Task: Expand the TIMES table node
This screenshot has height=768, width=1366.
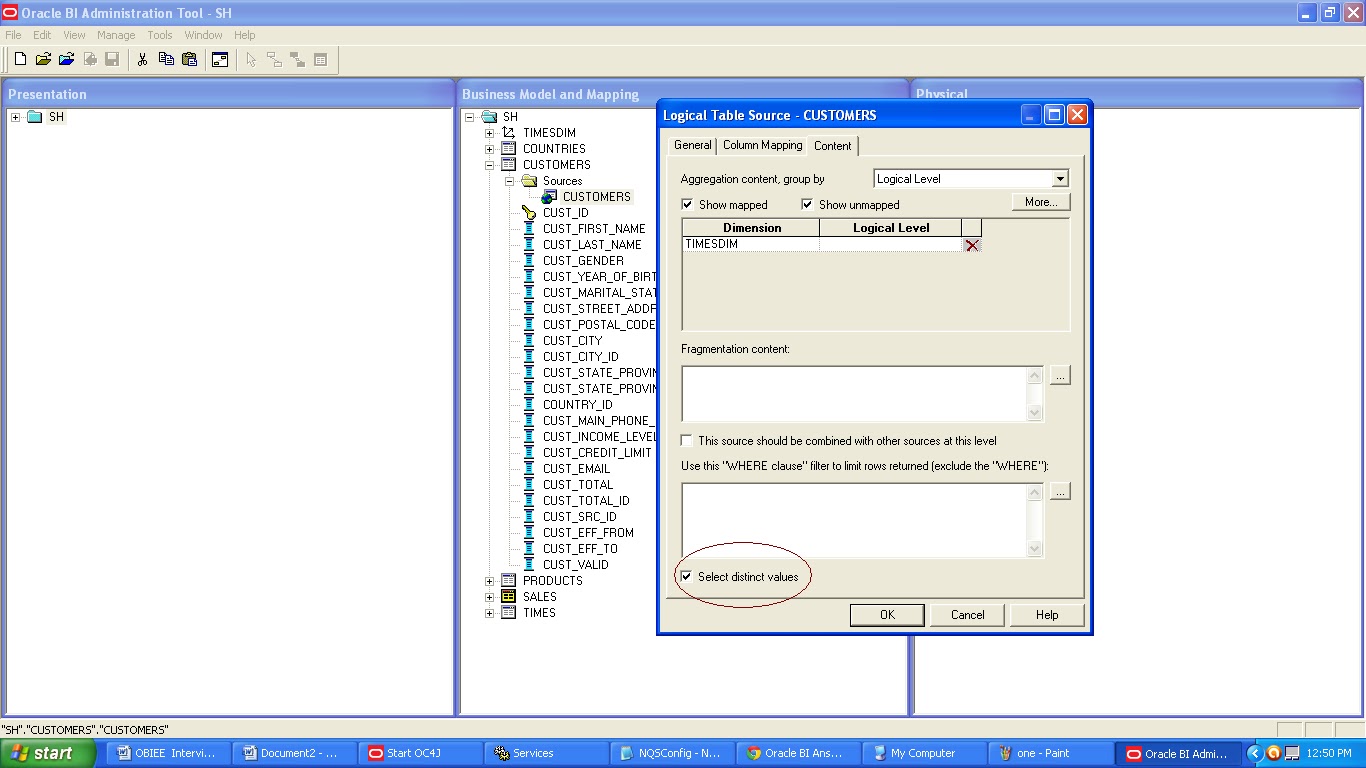Action: pyautogui.click(x=490, y=613)
